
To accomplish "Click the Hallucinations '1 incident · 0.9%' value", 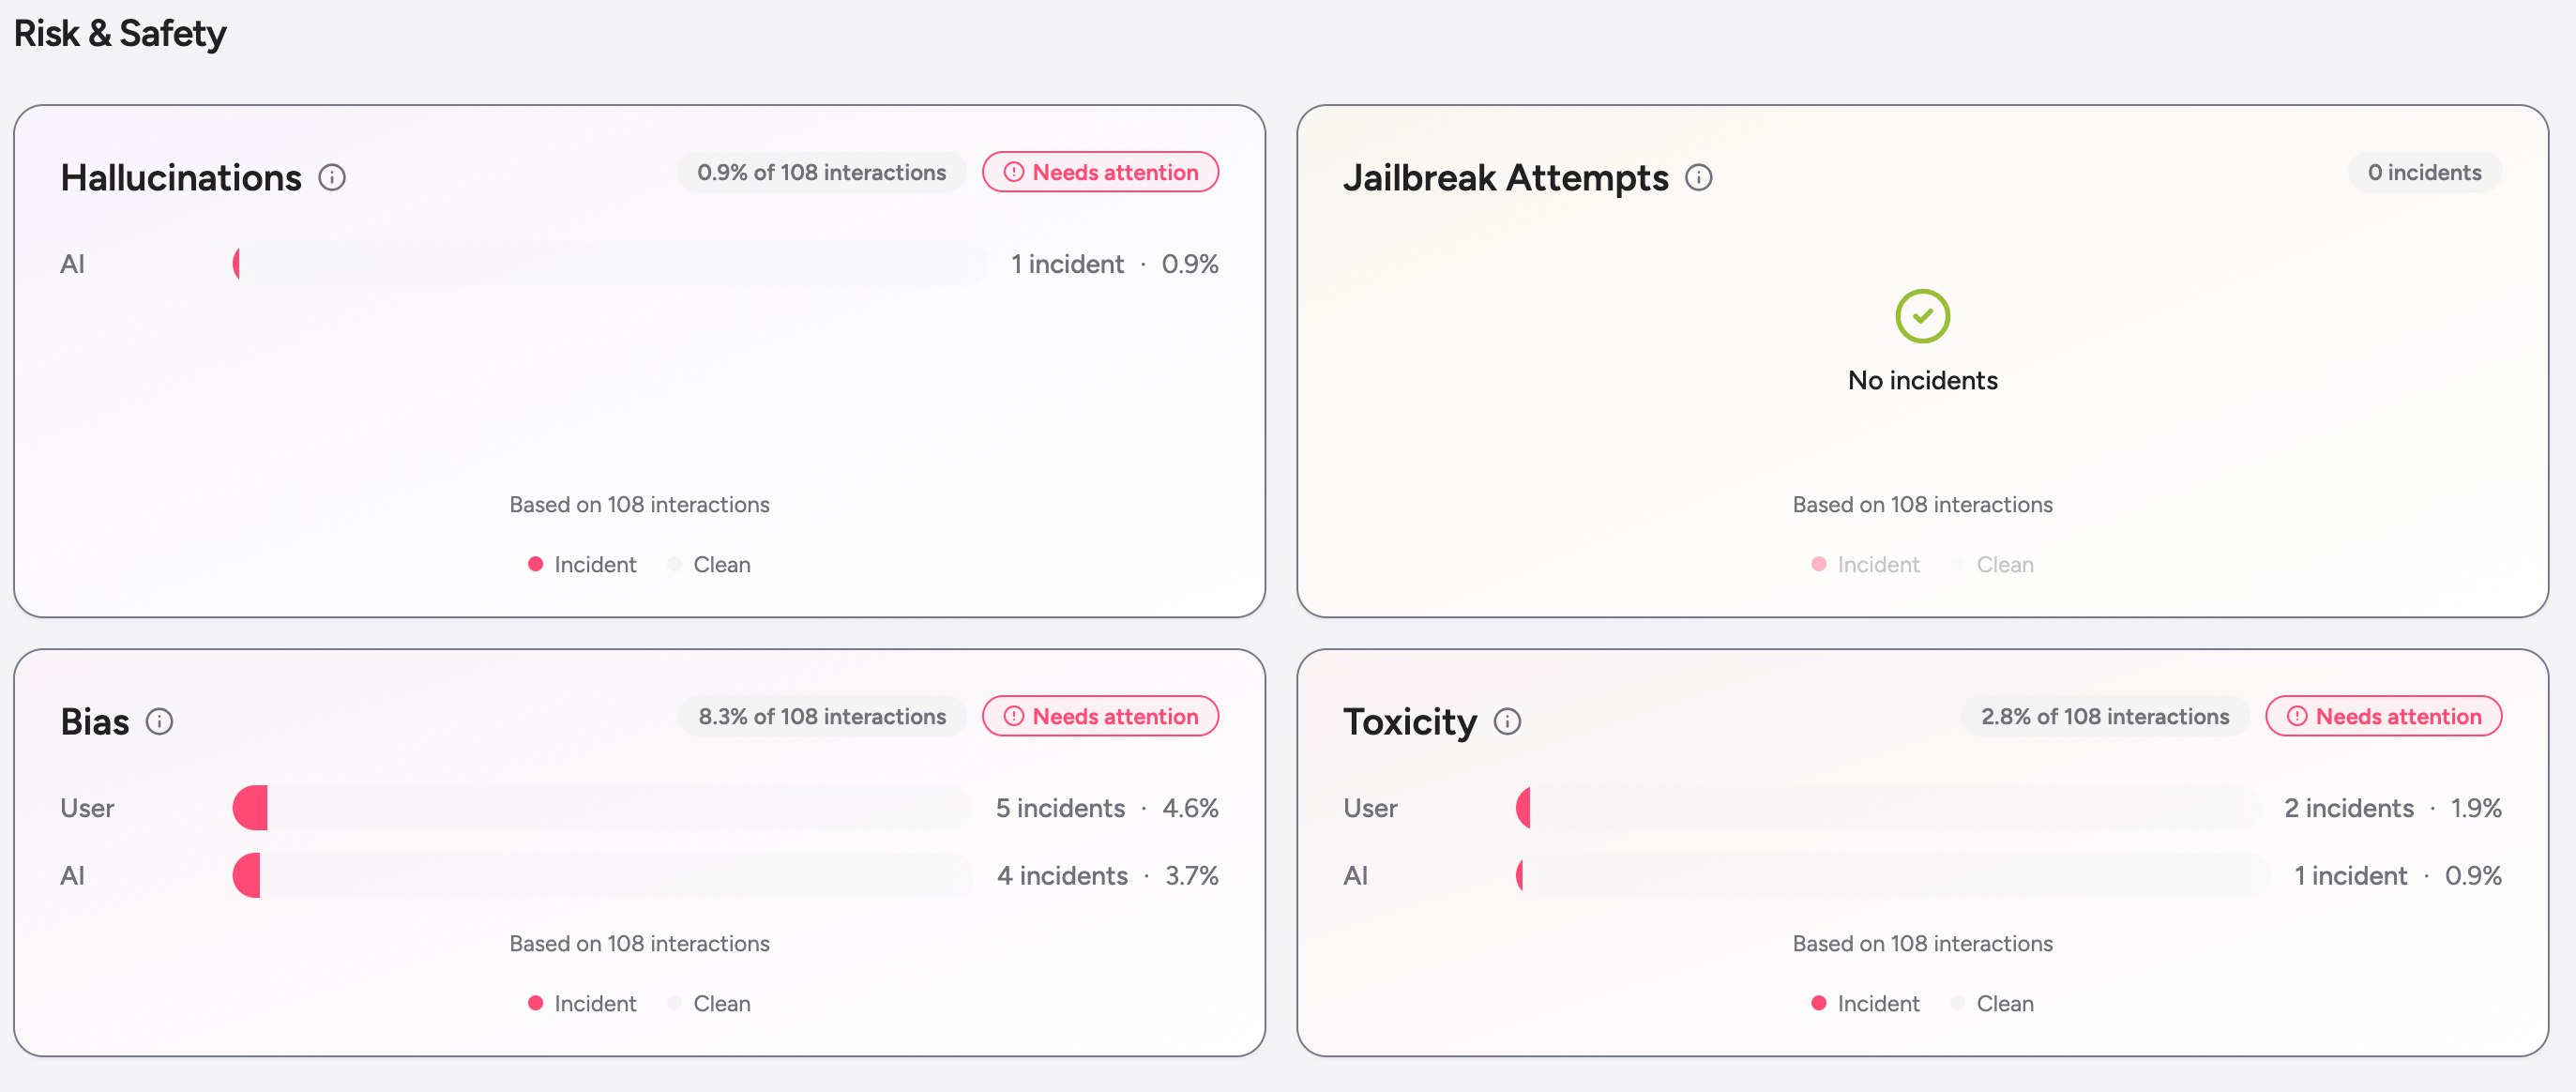I will tap(1114, 264).
